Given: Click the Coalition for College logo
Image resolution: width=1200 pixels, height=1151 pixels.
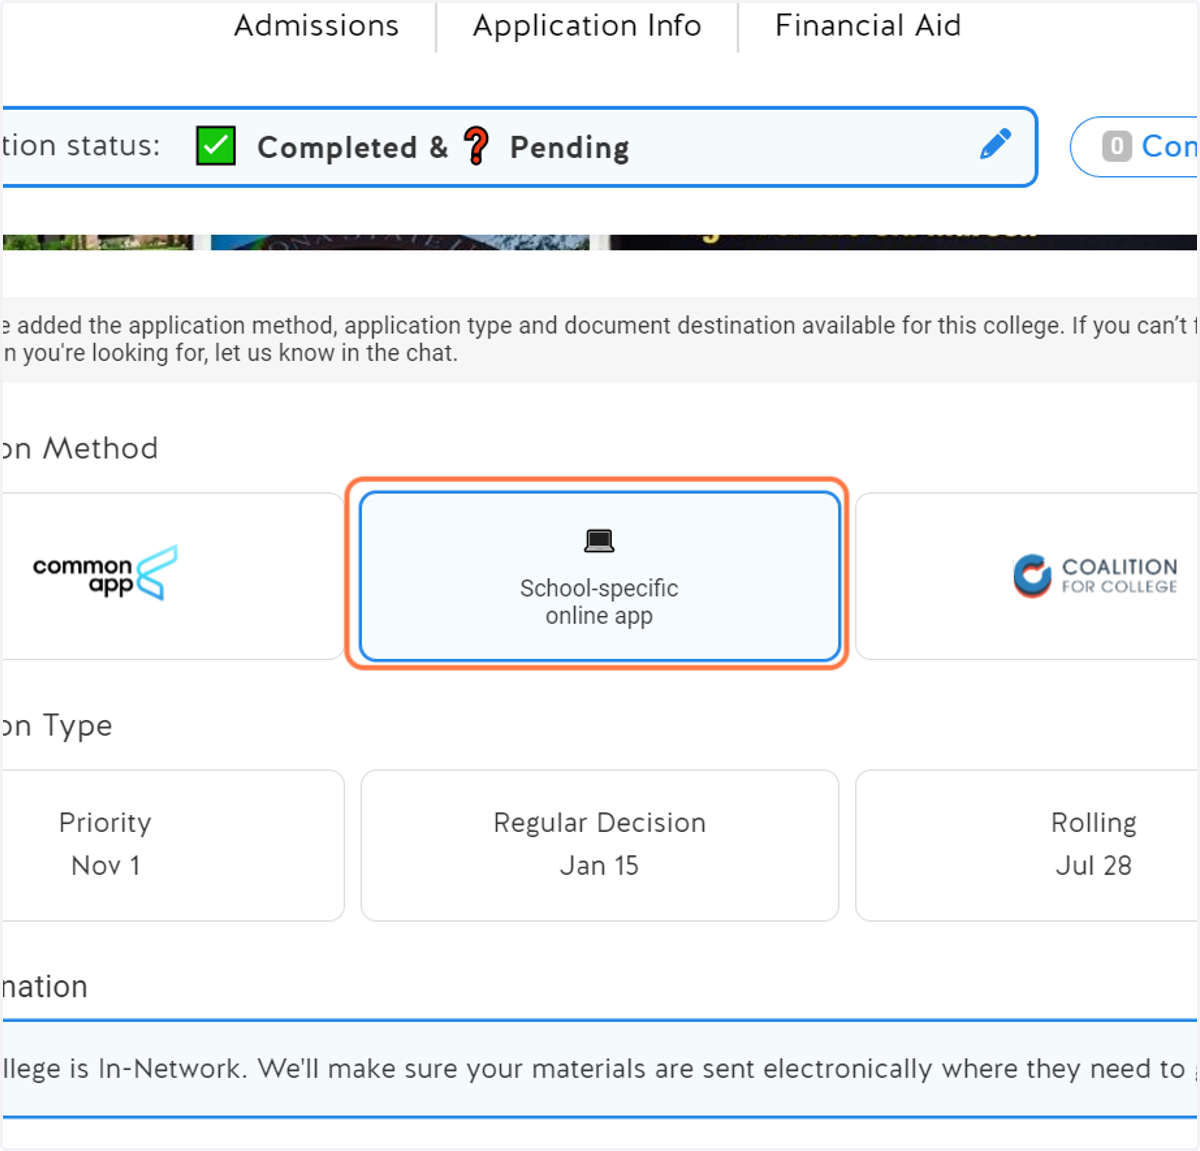Looking at the screenshot, I should pyautogui.click(x=1095, y=576).
